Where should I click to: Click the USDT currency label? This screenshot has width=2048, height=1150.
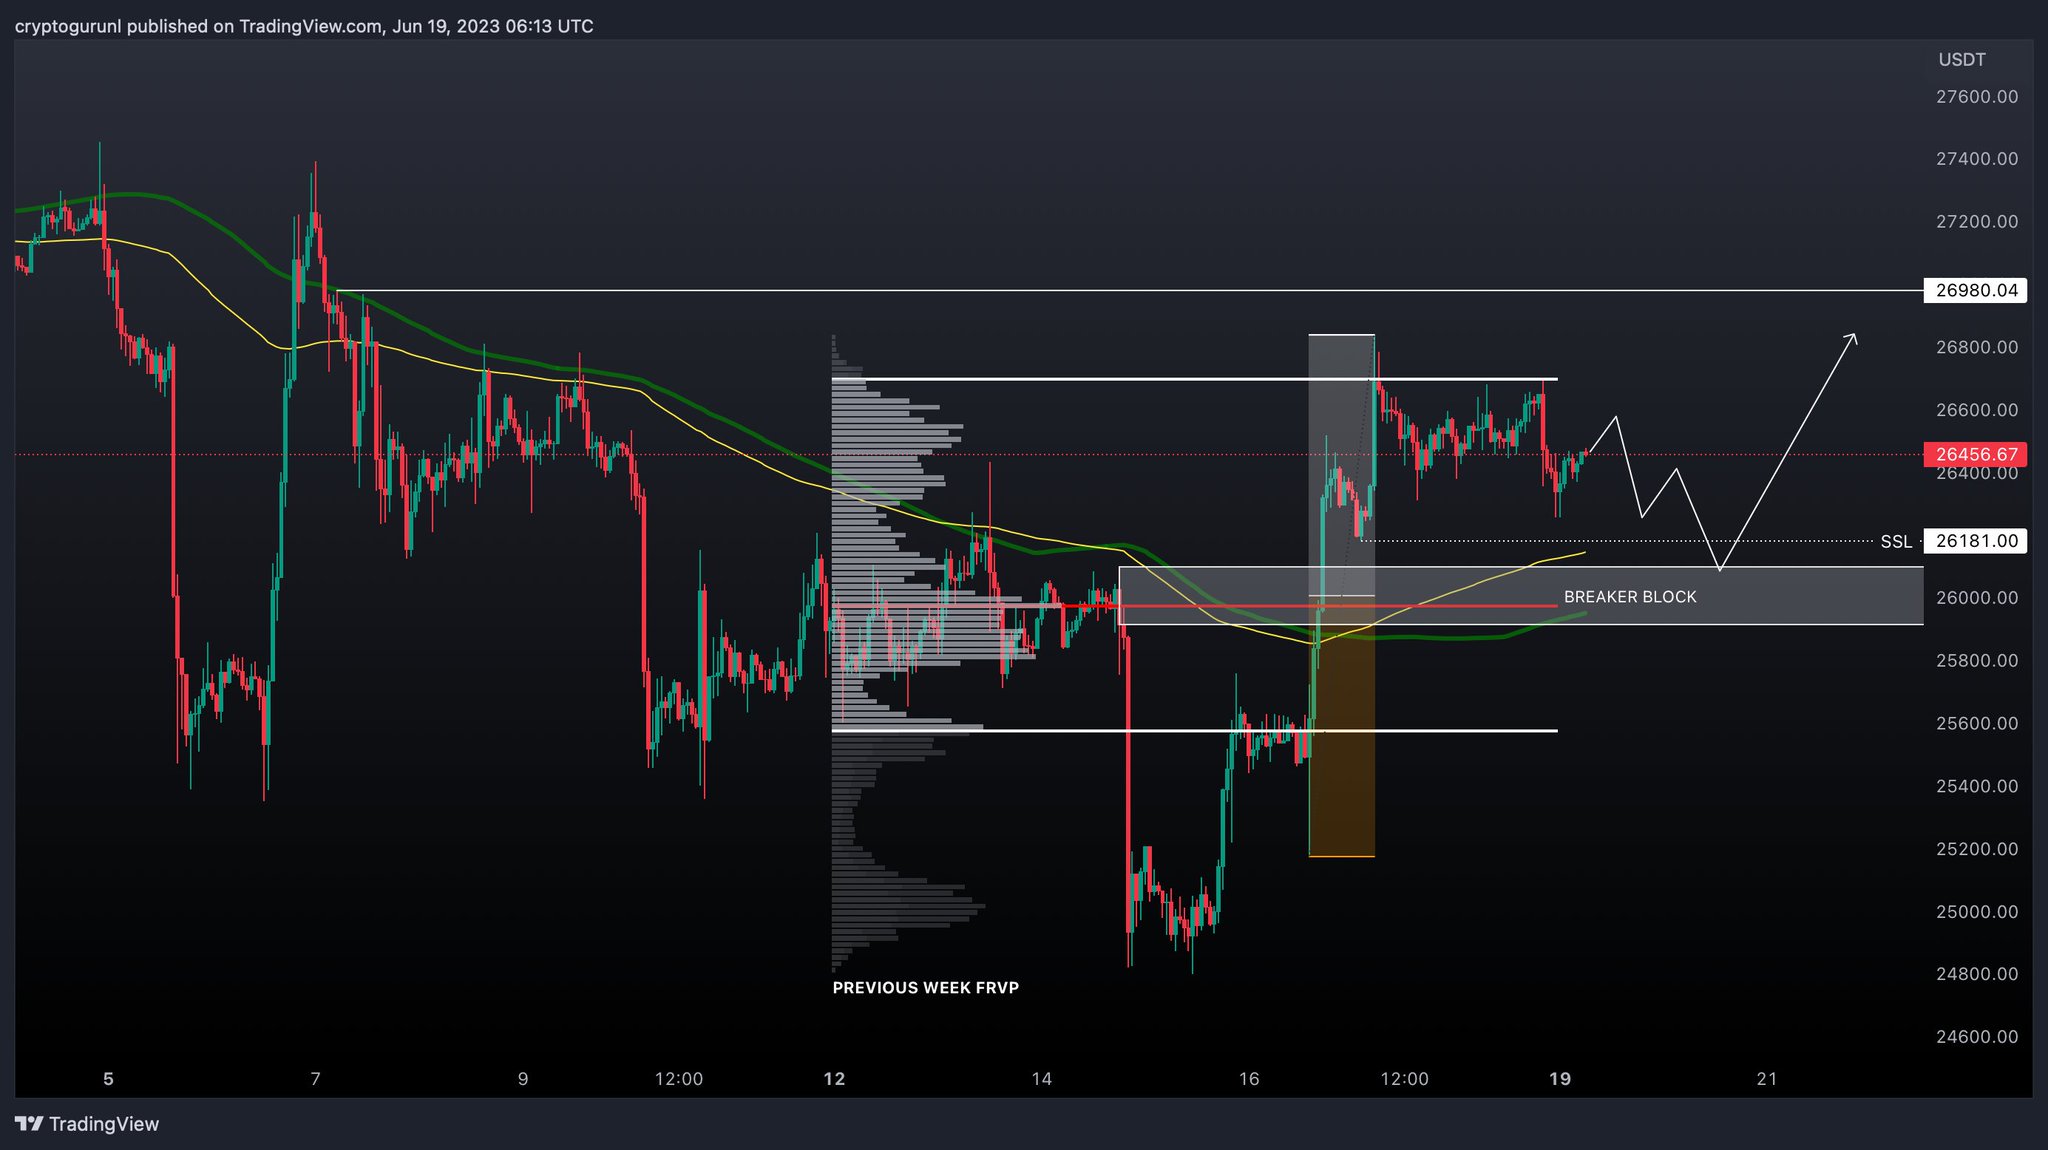click(x=1962, y=60)
